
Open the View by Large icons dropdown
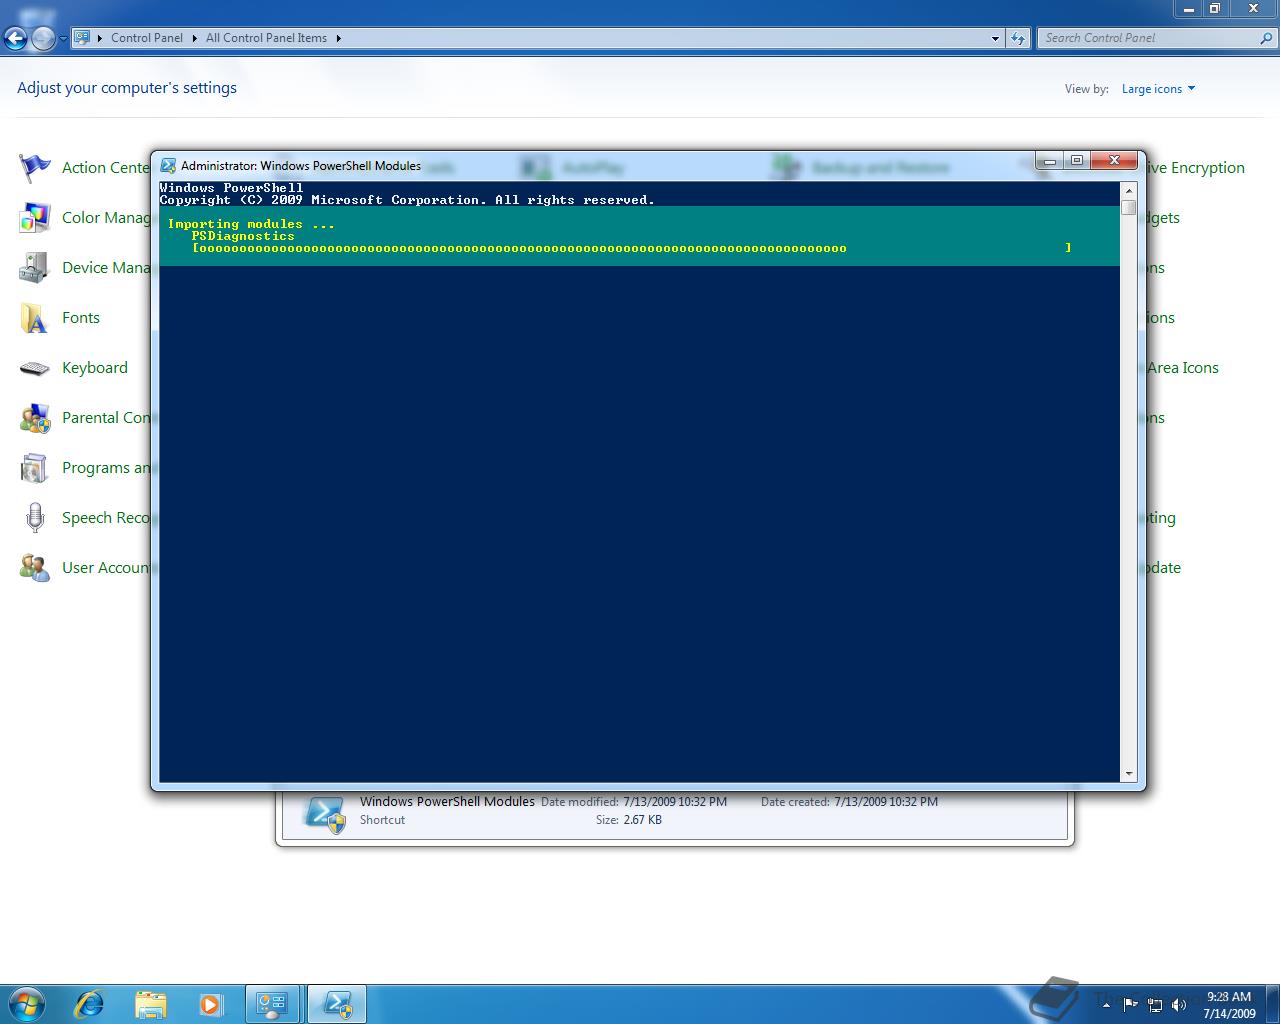tap(1158, 89)
